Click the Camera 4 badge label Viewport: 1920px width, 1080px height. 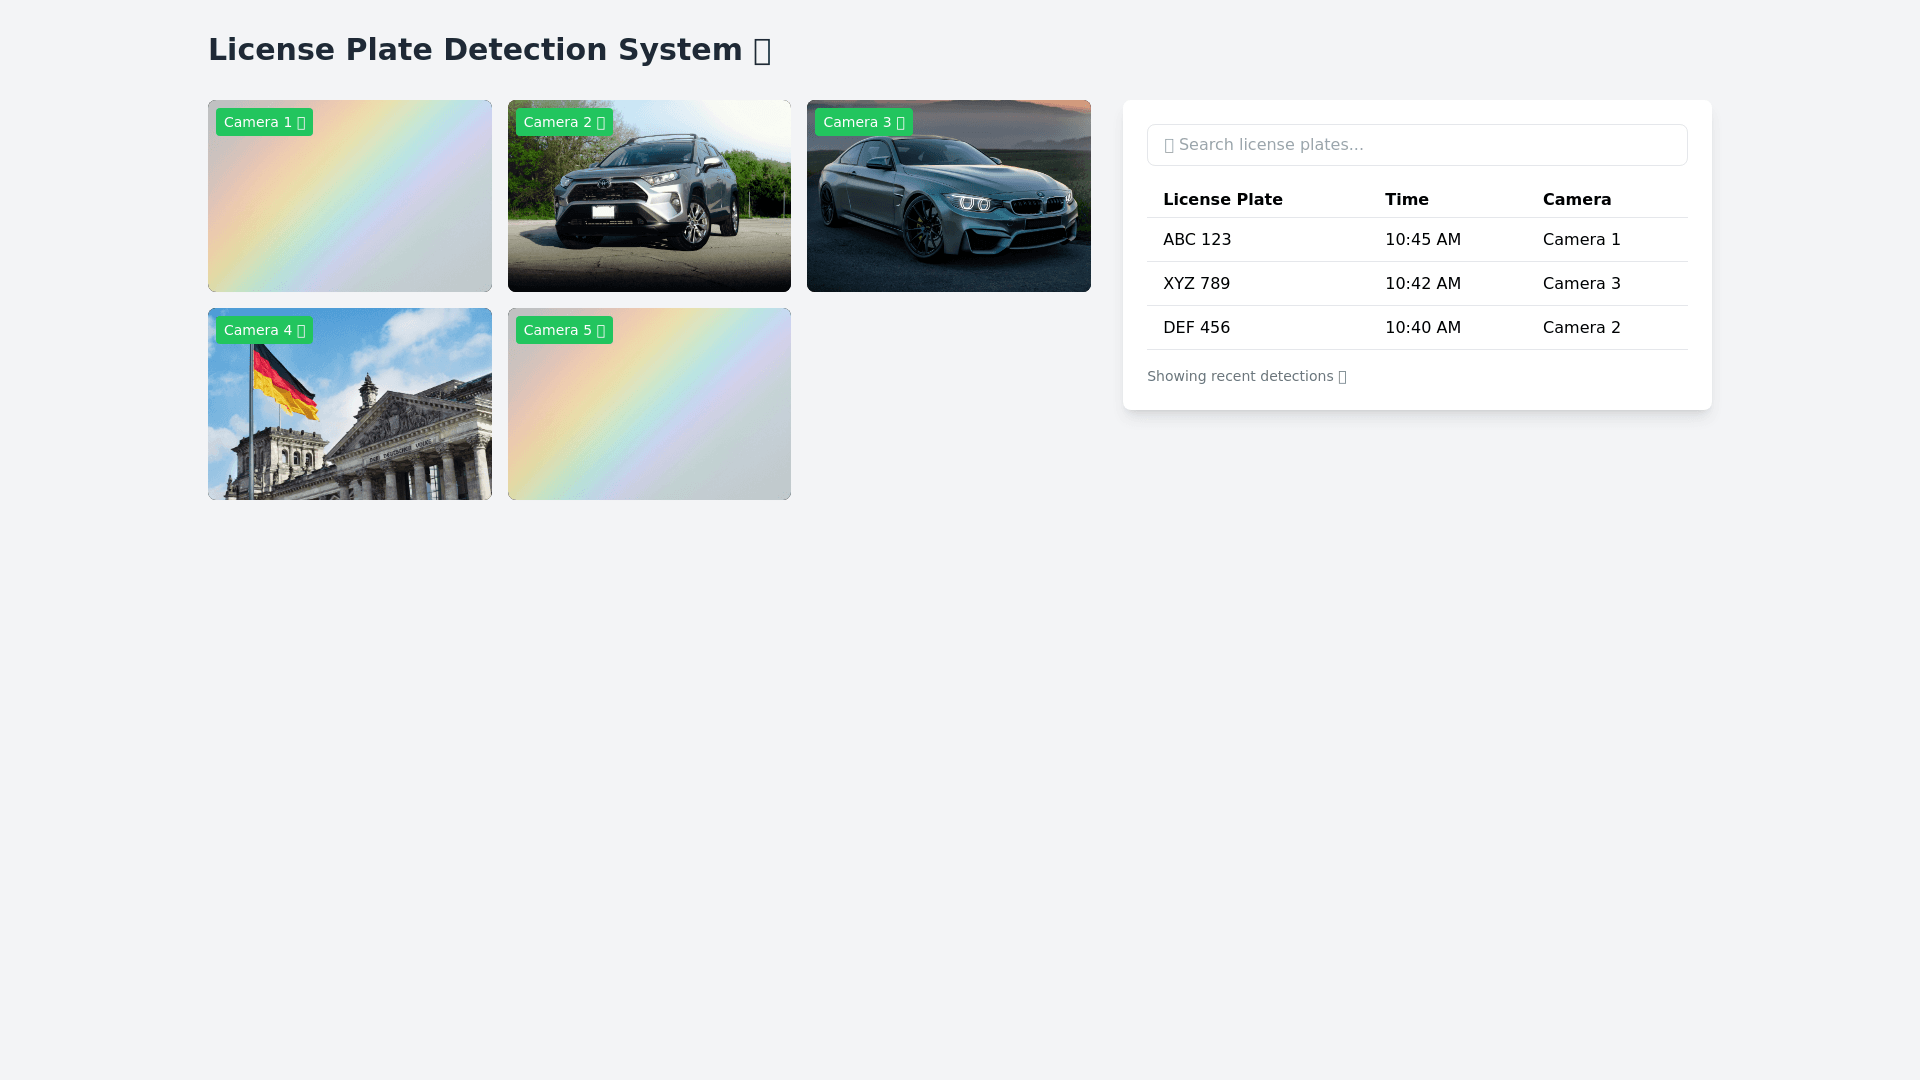(x=264, y=330)
